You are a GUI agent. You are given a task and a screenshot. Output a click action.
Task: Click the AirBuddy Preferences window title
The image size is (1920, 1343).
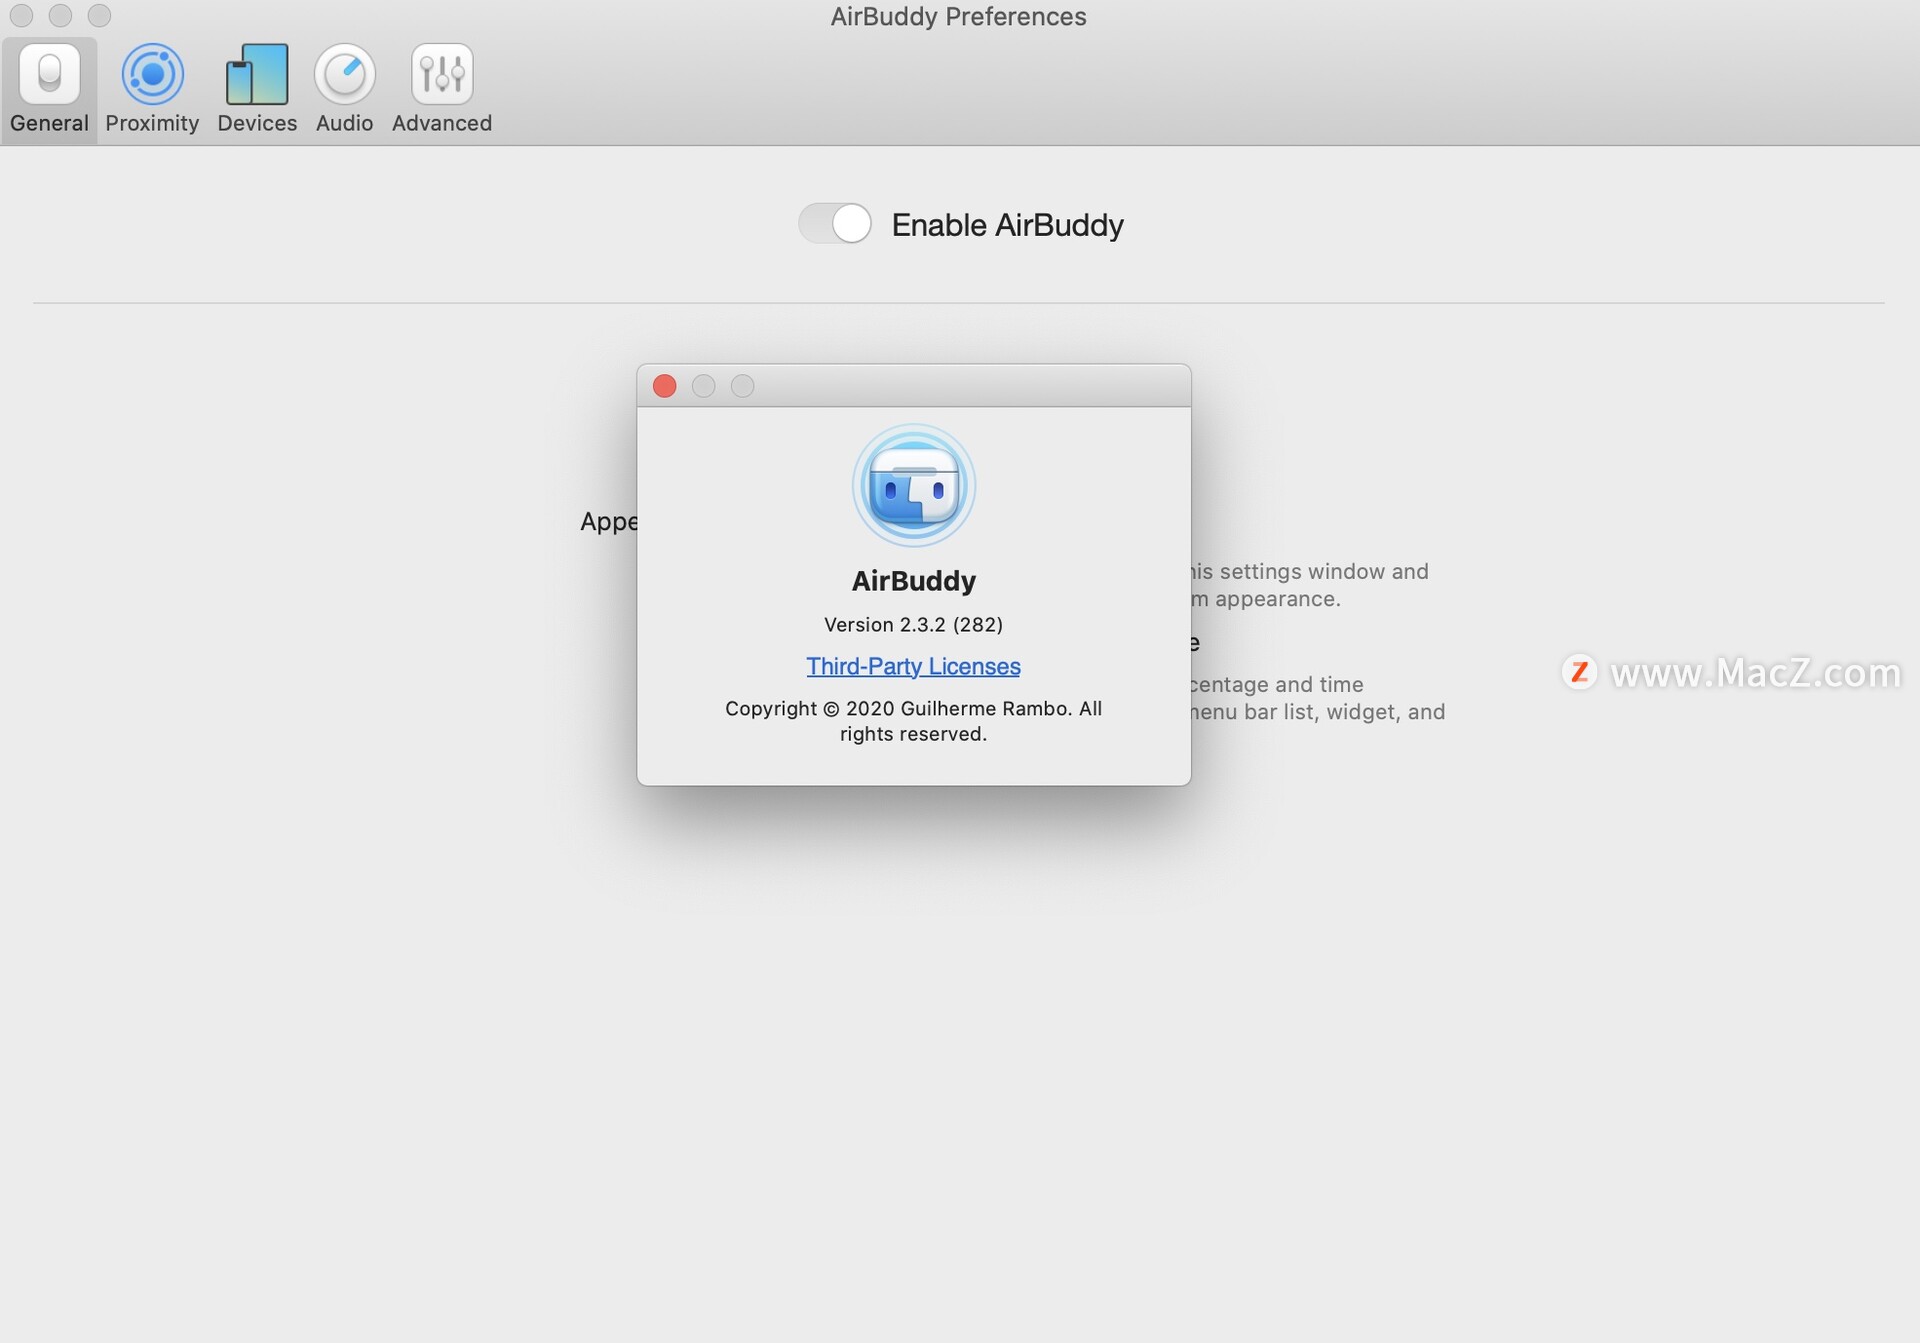958,17
